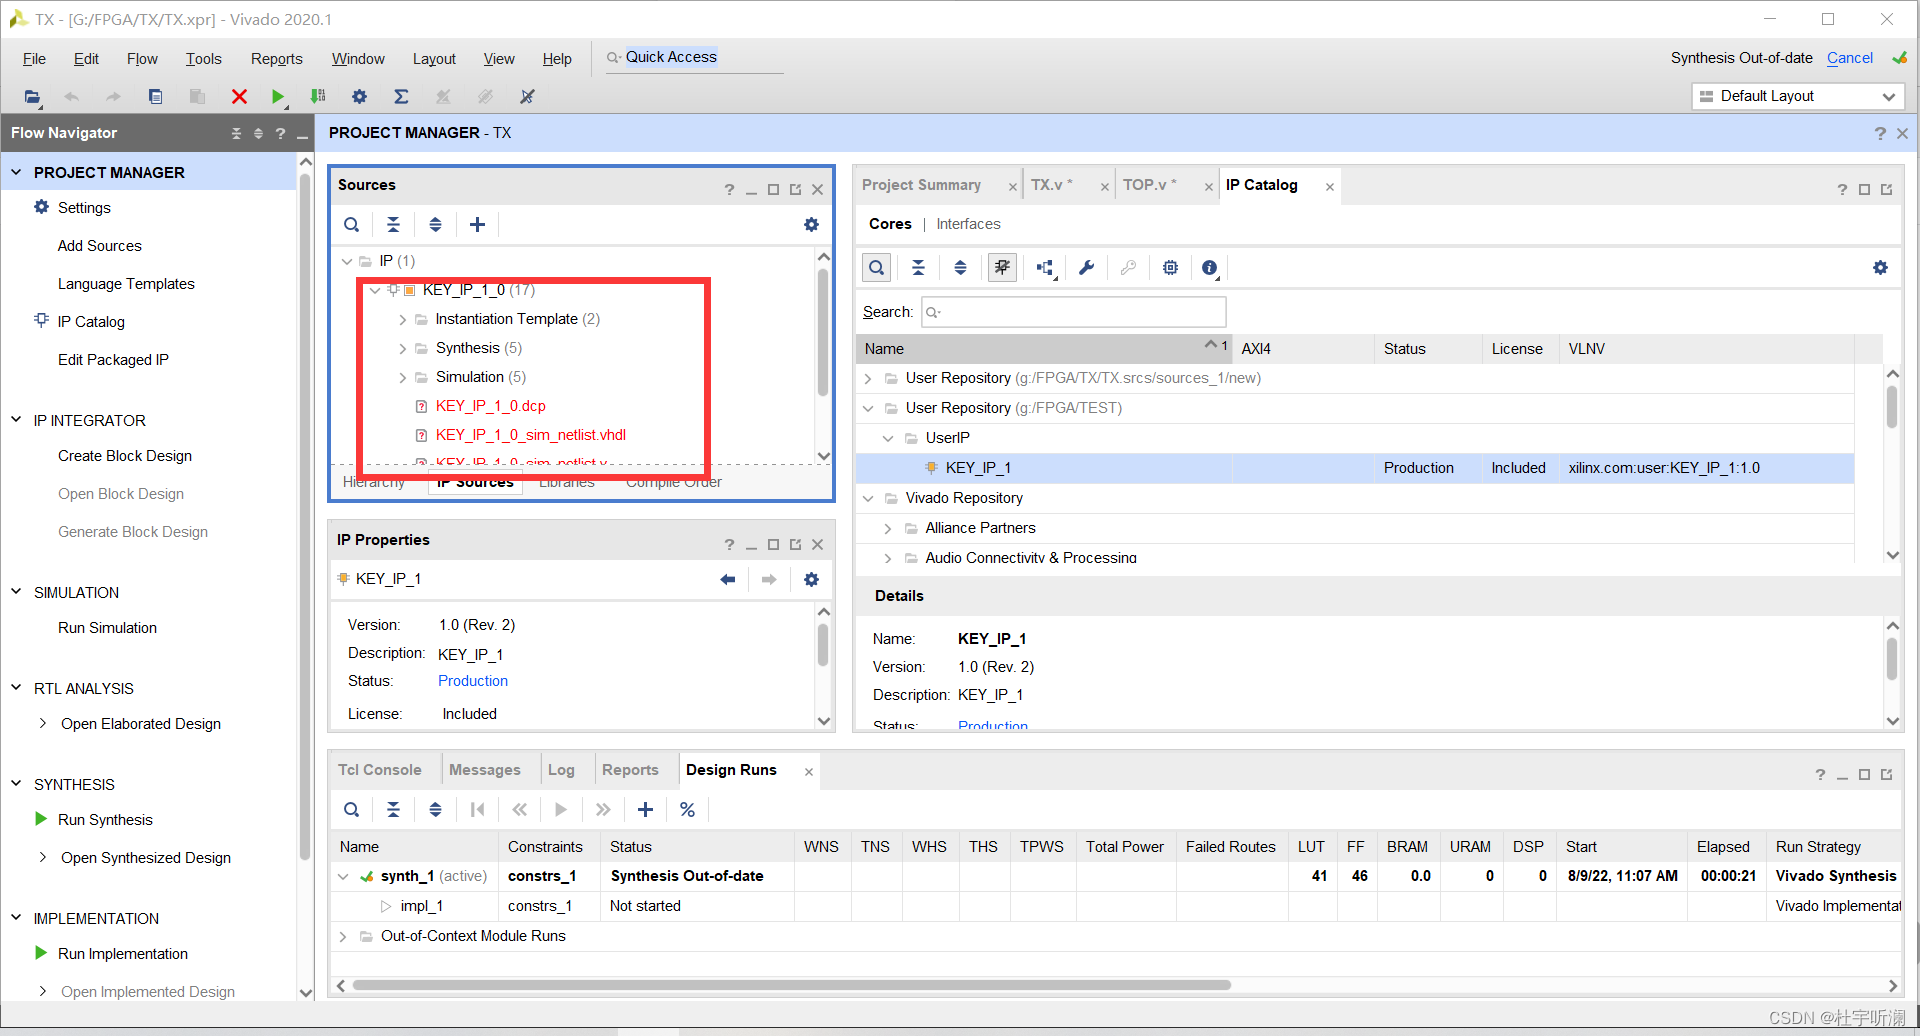The width and height of the screenshot is (1920, 1036).
Task: Toggle the hide incompatible IP filter button
Action: click(1002, 268)
